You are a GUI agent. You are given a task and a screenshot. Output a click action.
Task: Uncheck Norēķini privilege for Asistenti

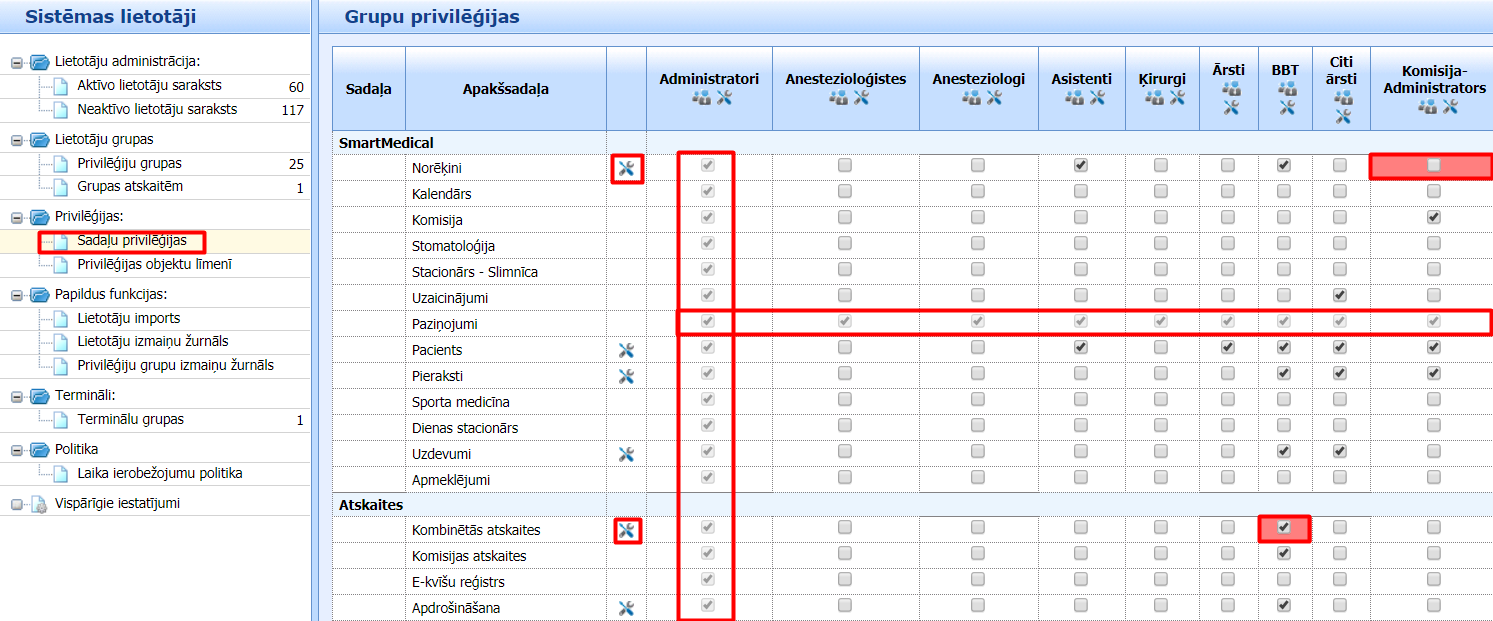[x=1081, y=165]
